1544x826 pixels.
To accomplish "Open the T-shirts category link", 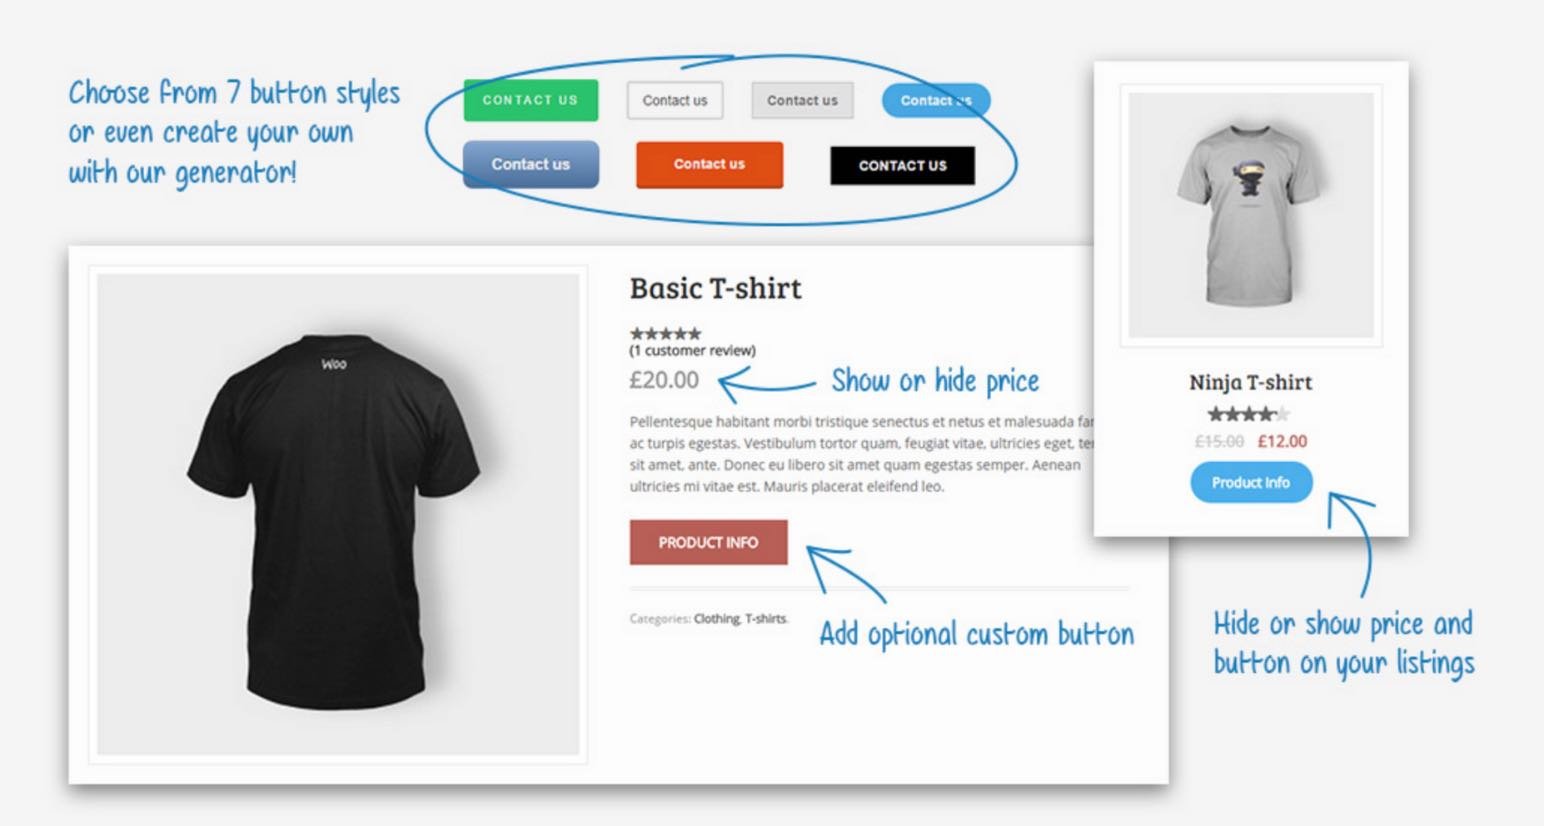I will (766, 619).
